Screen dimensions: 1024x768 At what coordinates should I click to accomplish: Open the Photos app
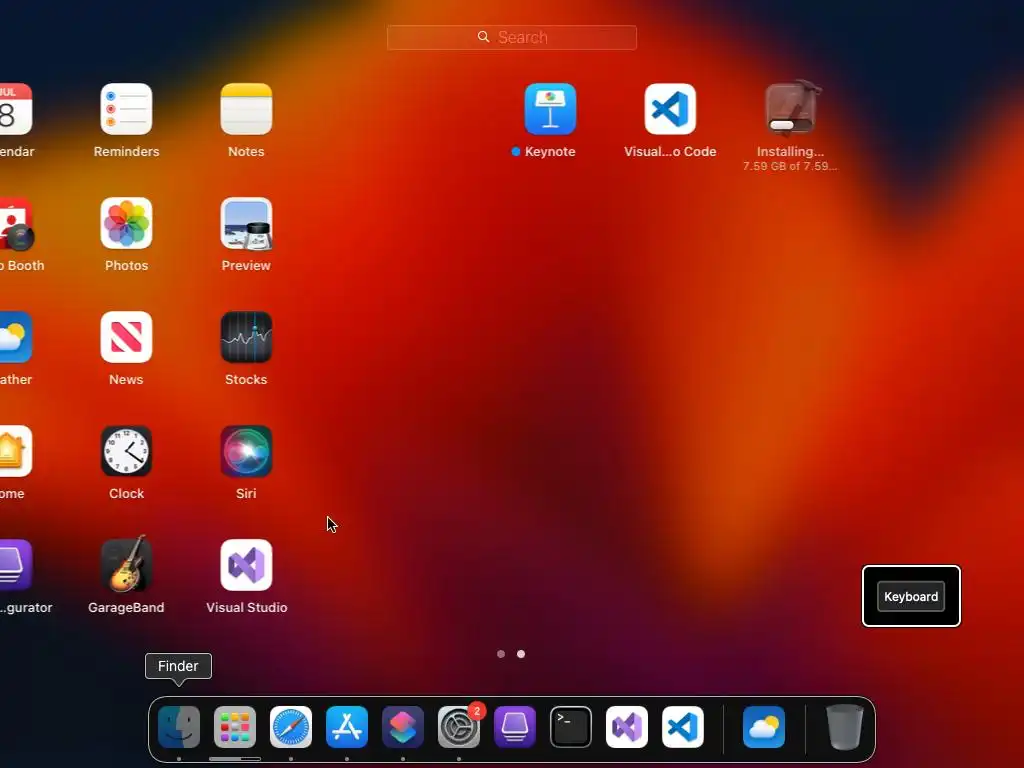(x=126, y=223)
